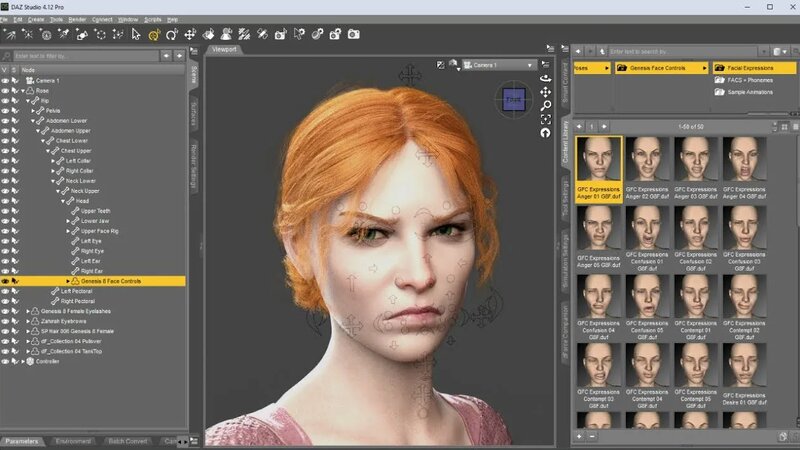Collapse the Head node
The image size is (800, 450).
pos(63,201)
